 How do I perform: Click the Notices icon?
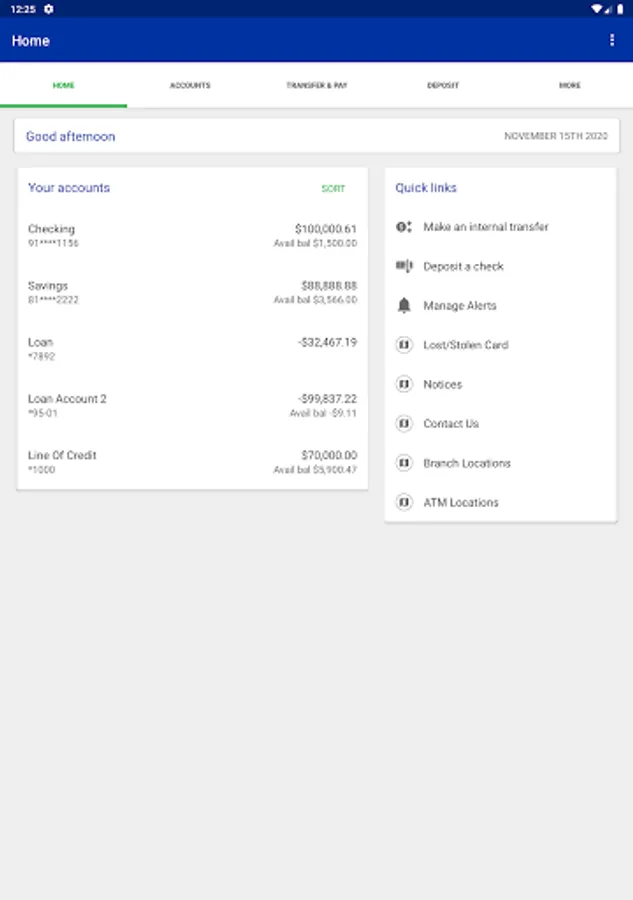(x=404, y=384)
